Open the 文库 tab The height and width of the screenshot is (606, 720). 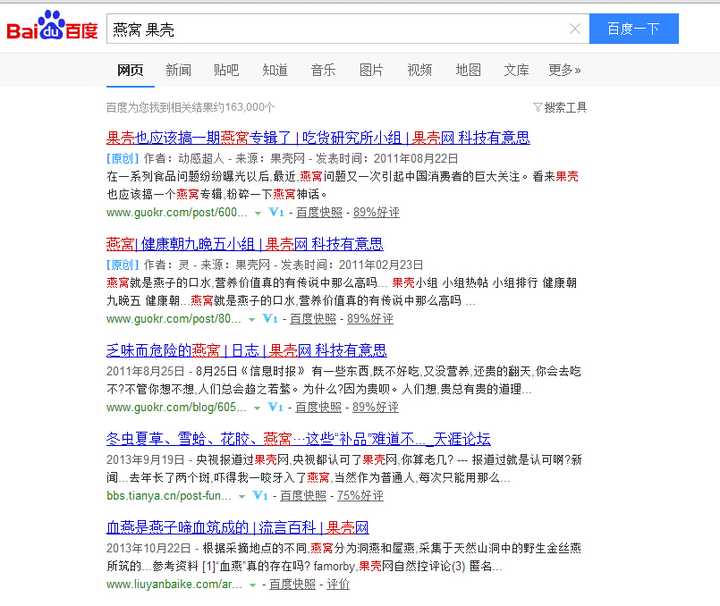(x=516, y=70)
